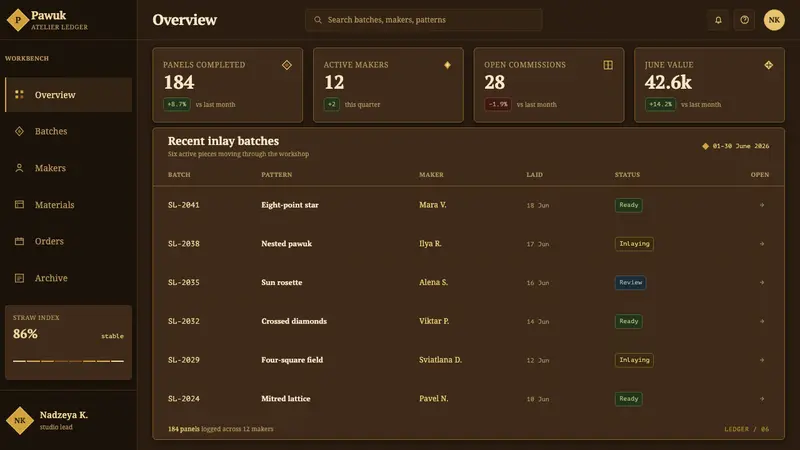800x450 pixels.
Task: Click the +2 this quarter badge
Action: click(332, 104)
